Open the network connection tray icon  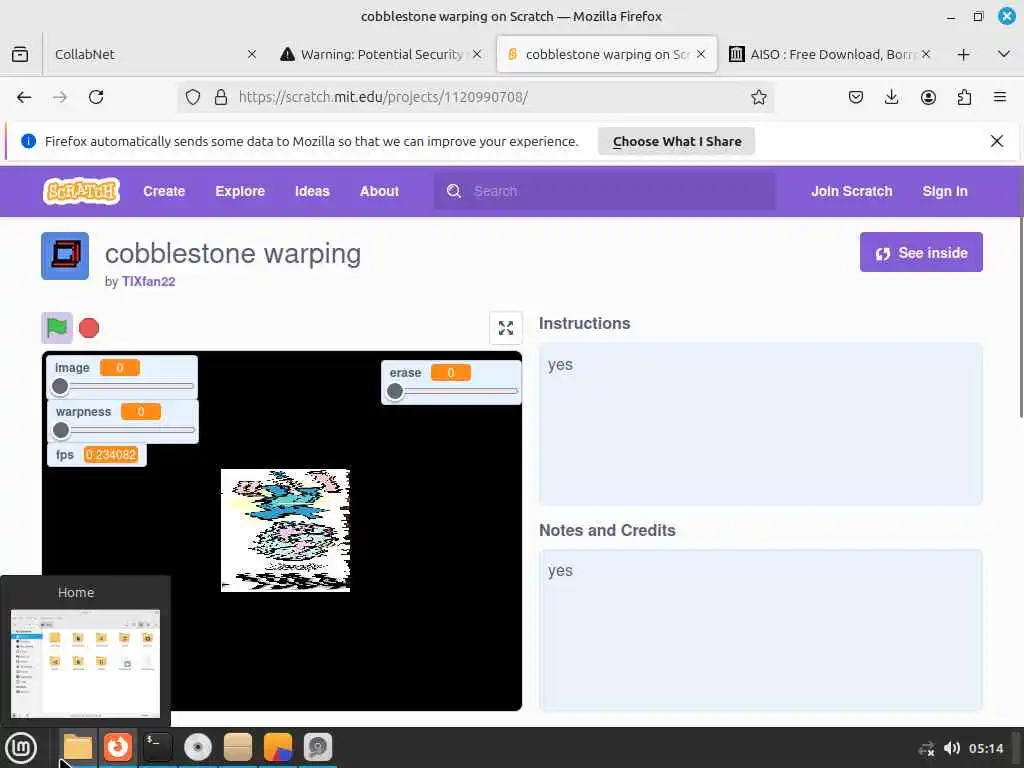coord(926,748)
